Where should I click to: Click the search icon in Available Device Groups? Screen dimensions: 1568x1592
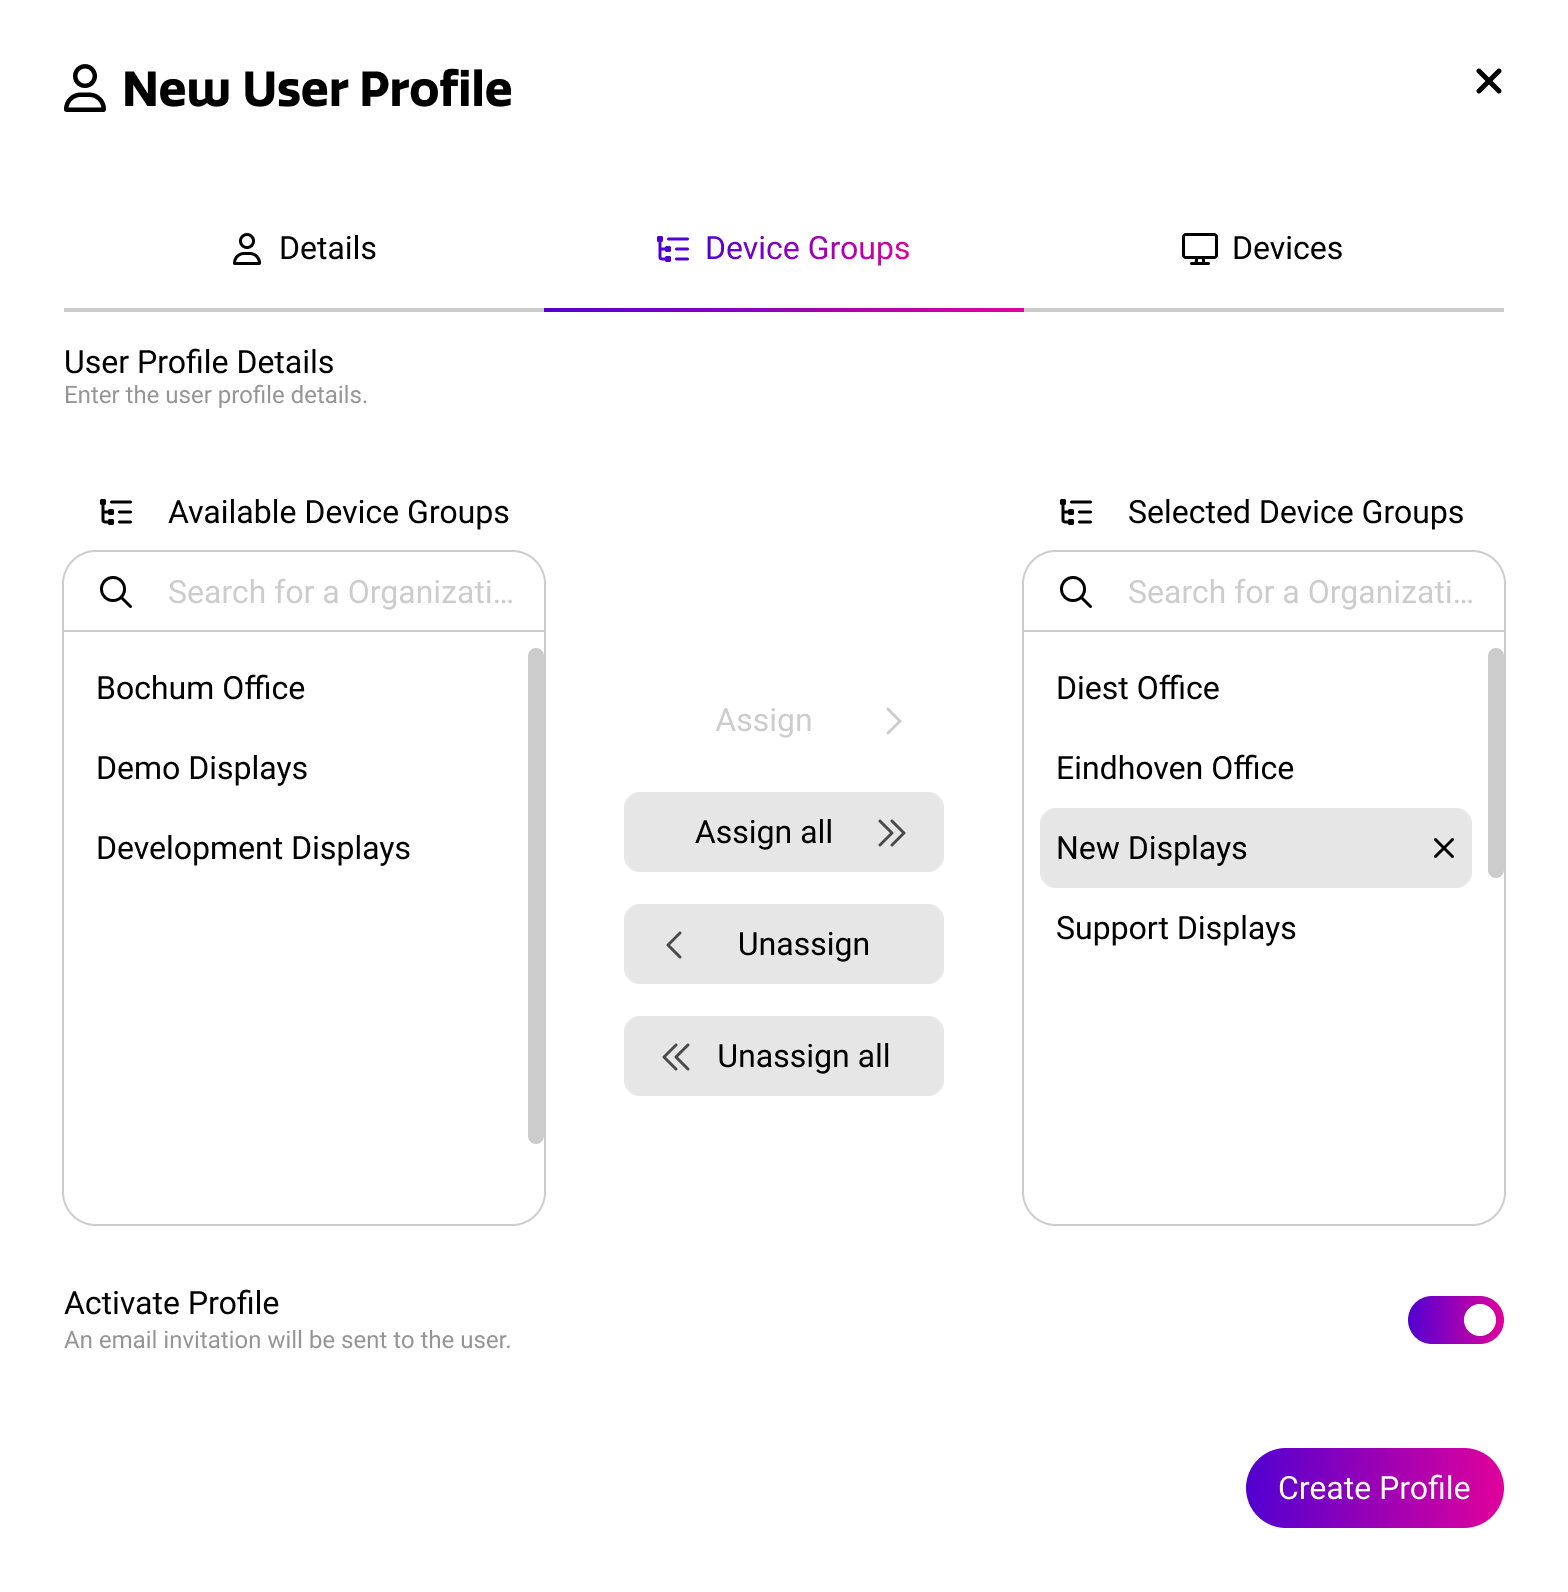[116, 592]
